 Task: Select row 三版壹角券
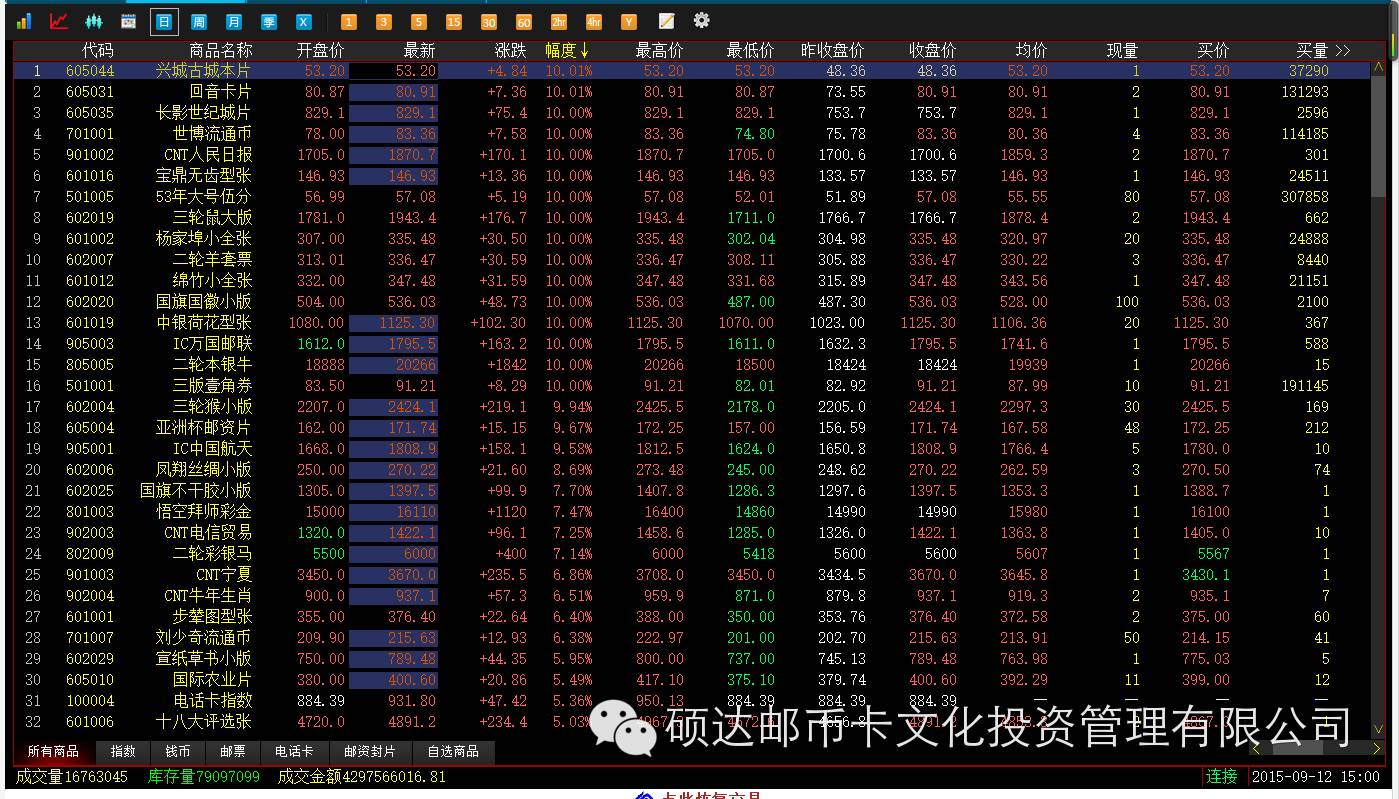(x=691, y=386)
